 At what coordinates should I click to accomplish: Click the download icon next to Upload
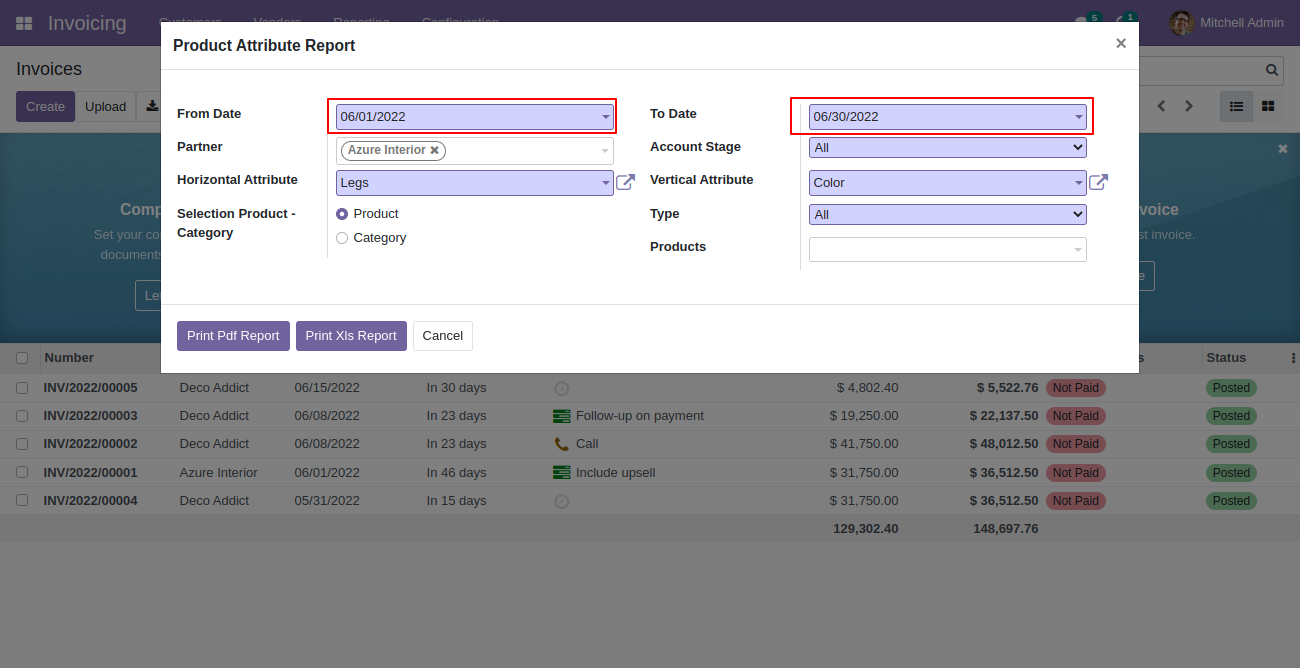click(152, 106)
